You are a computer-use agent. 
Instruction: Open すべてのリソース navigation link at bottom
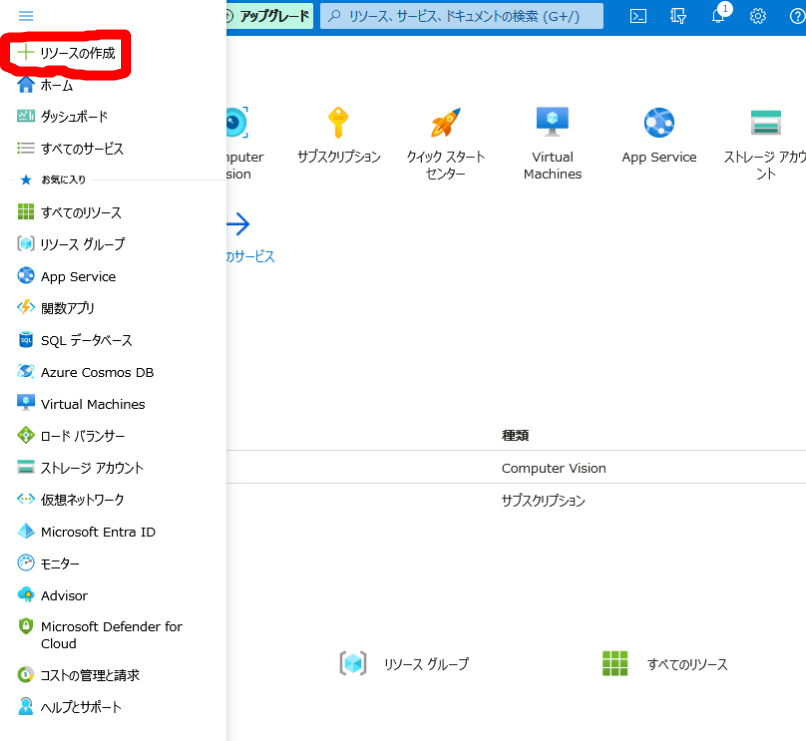665,663
